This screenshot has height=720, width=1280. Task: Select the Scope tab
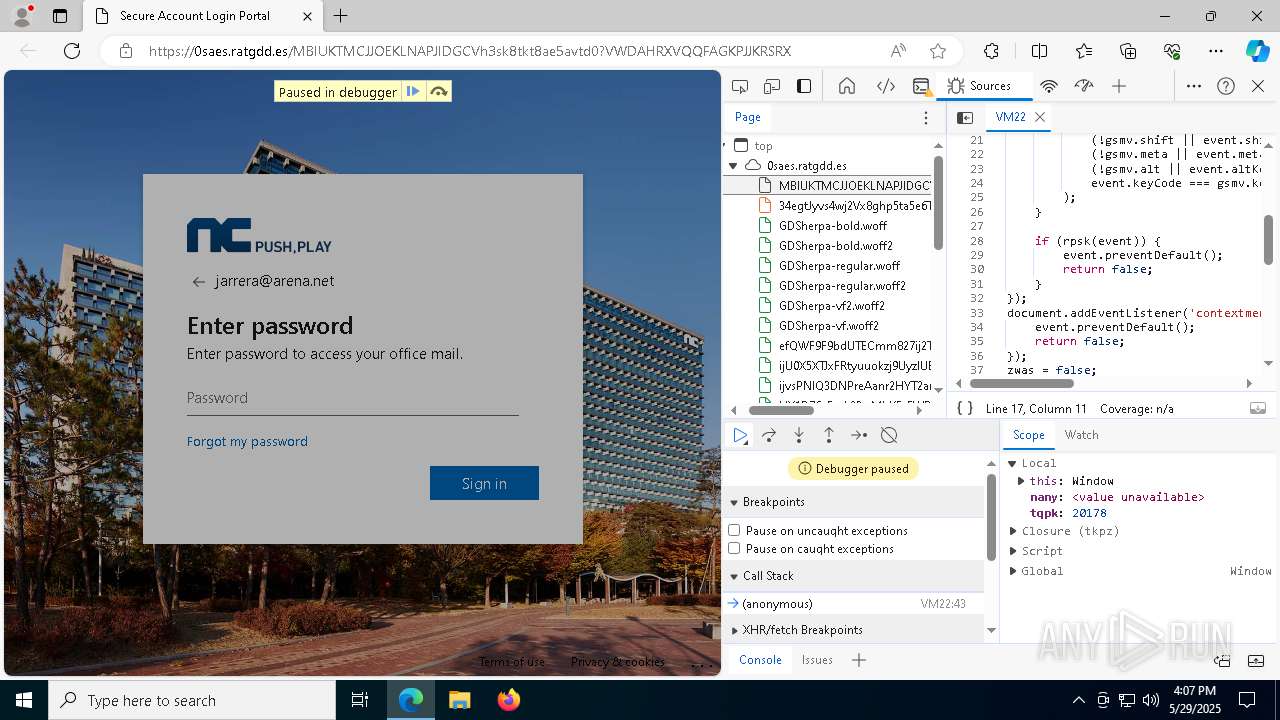point(1028,435)
